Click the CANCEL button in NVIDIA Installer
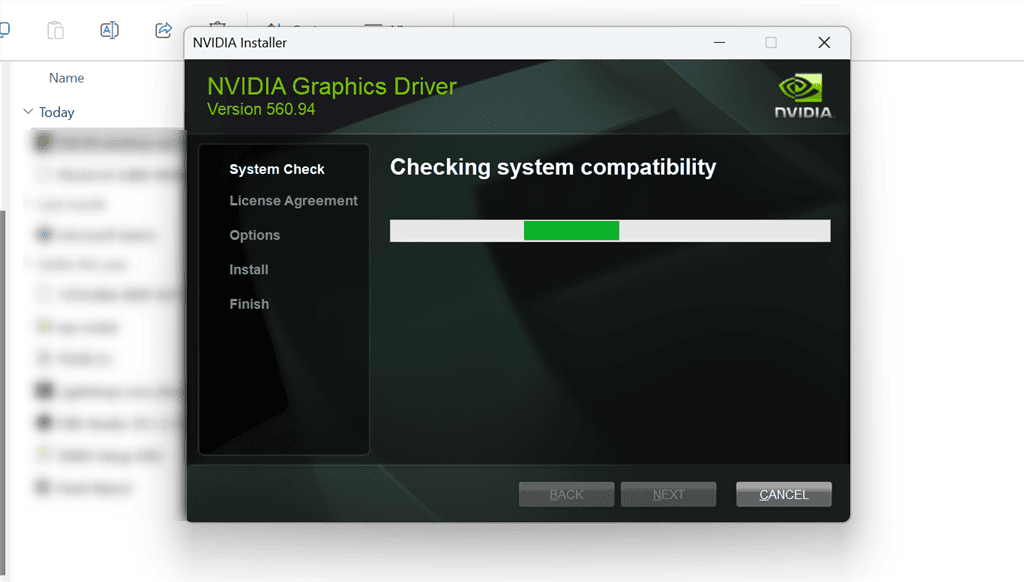This screenshot has width=1024, height=582. (x=783, y=494)
